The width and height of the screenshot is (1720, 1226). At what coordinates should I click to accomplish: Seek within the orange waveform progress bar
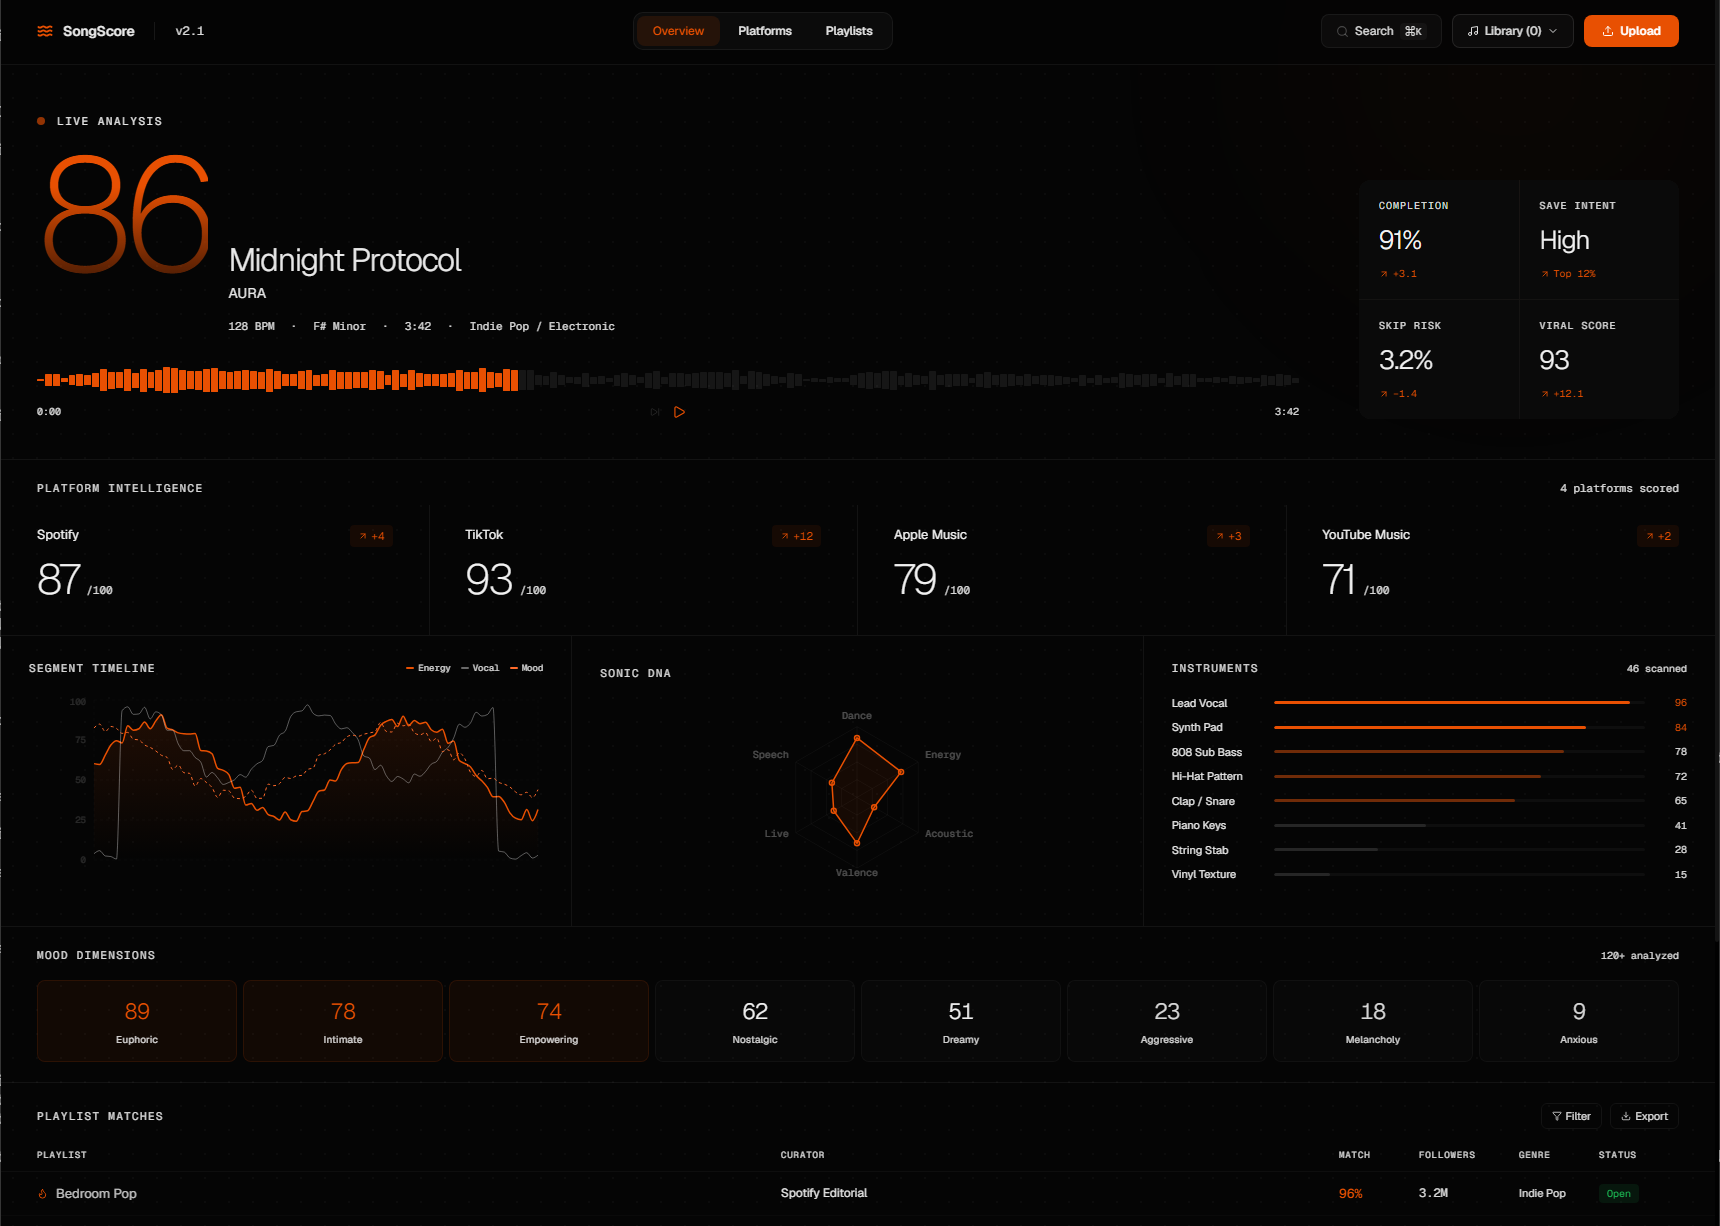tap(278, 380)
